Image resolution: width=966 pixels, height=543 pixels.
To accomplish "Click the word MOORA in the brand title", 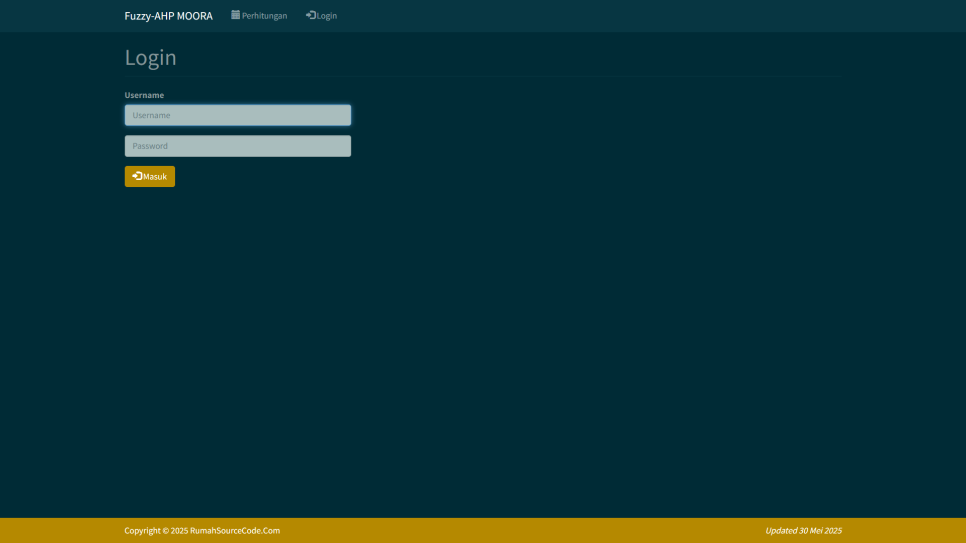I will click(x=195, y=16).
